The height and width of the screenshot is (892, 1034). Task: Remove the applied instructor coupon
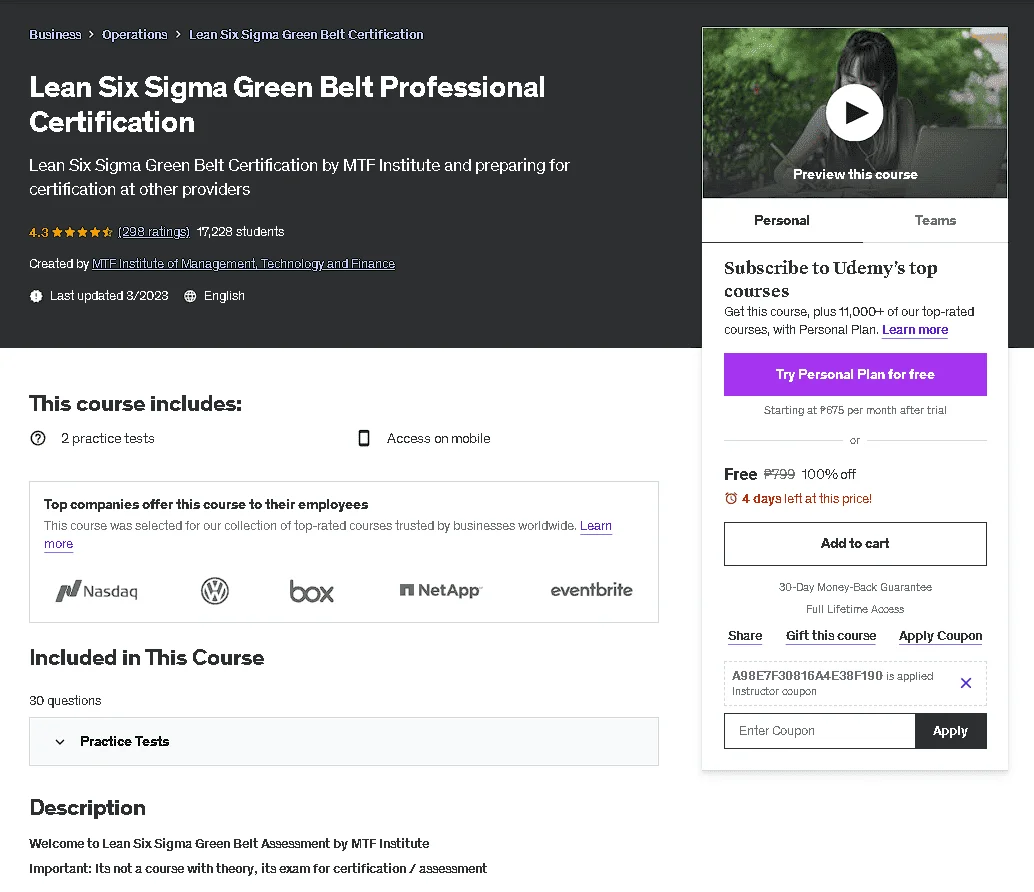[x=965, y=683]
